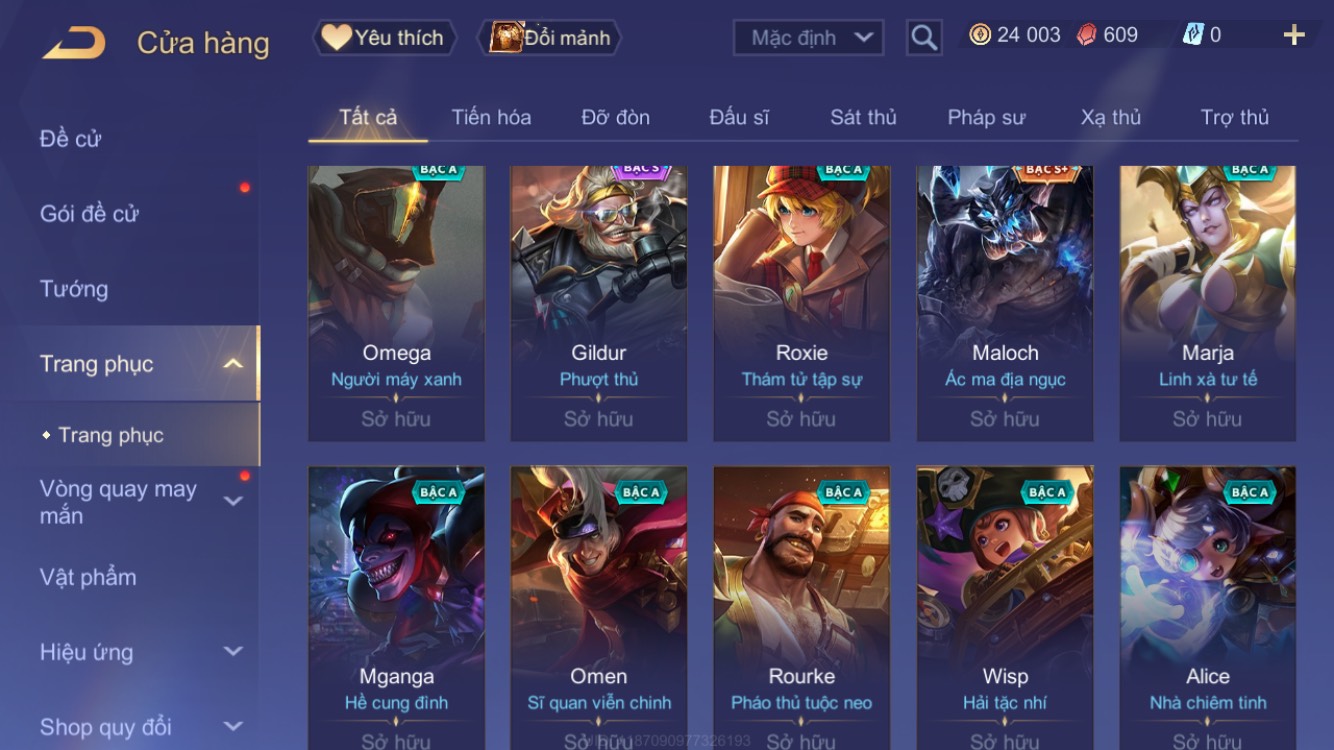Collapse the Trang phục sidebar section

click(x=233, y=364)
